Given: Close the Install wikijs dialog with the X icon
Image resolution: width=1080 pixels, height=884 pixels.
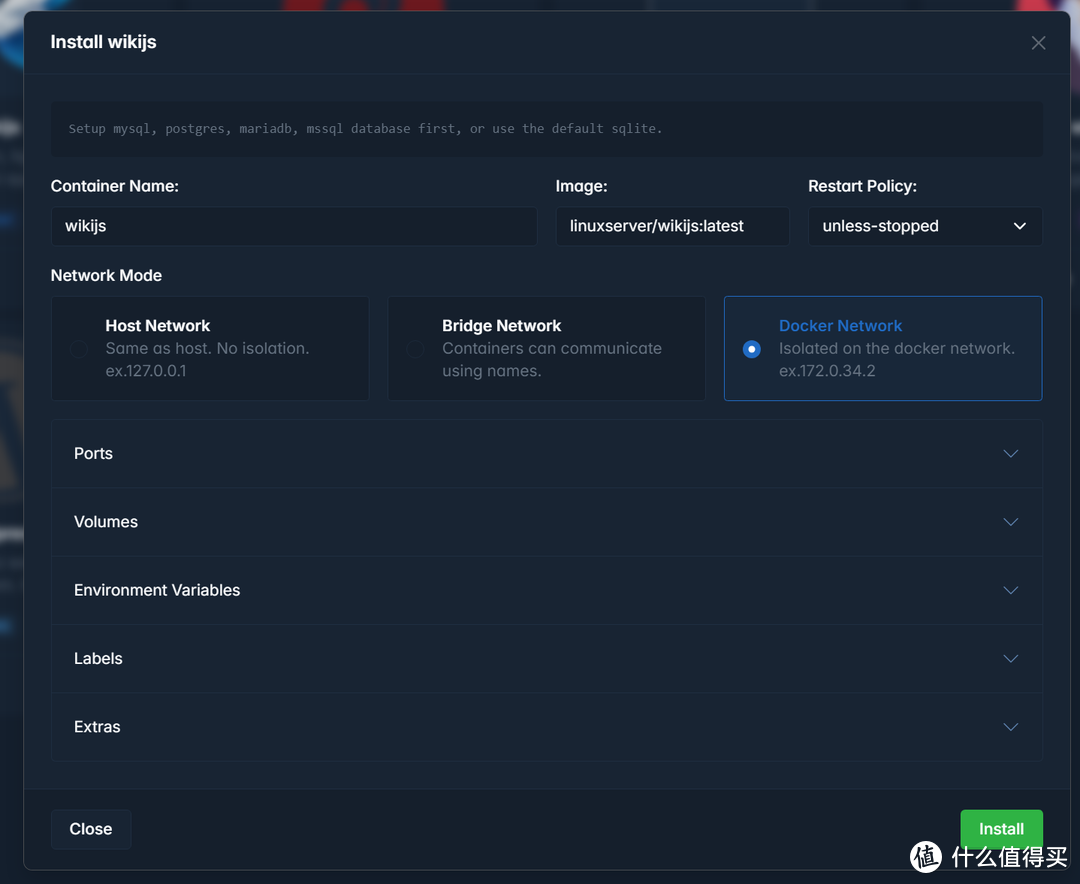Looking at the screenshot, I should tap(1038, 43).
